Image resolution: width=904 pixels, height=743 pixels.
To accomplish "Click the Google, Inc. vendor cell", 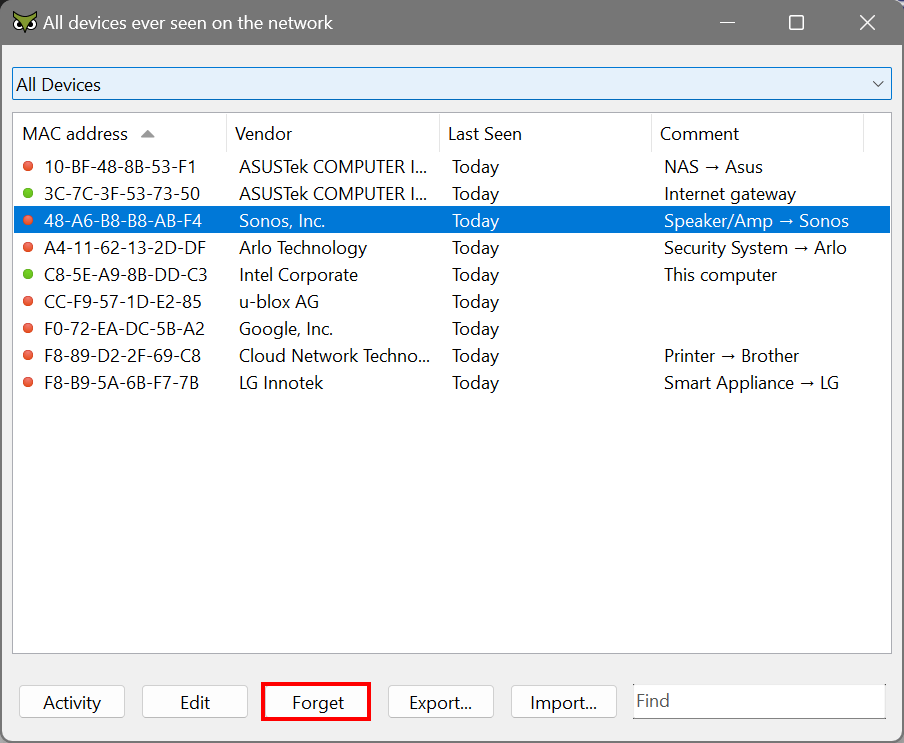I will (286, 329).
